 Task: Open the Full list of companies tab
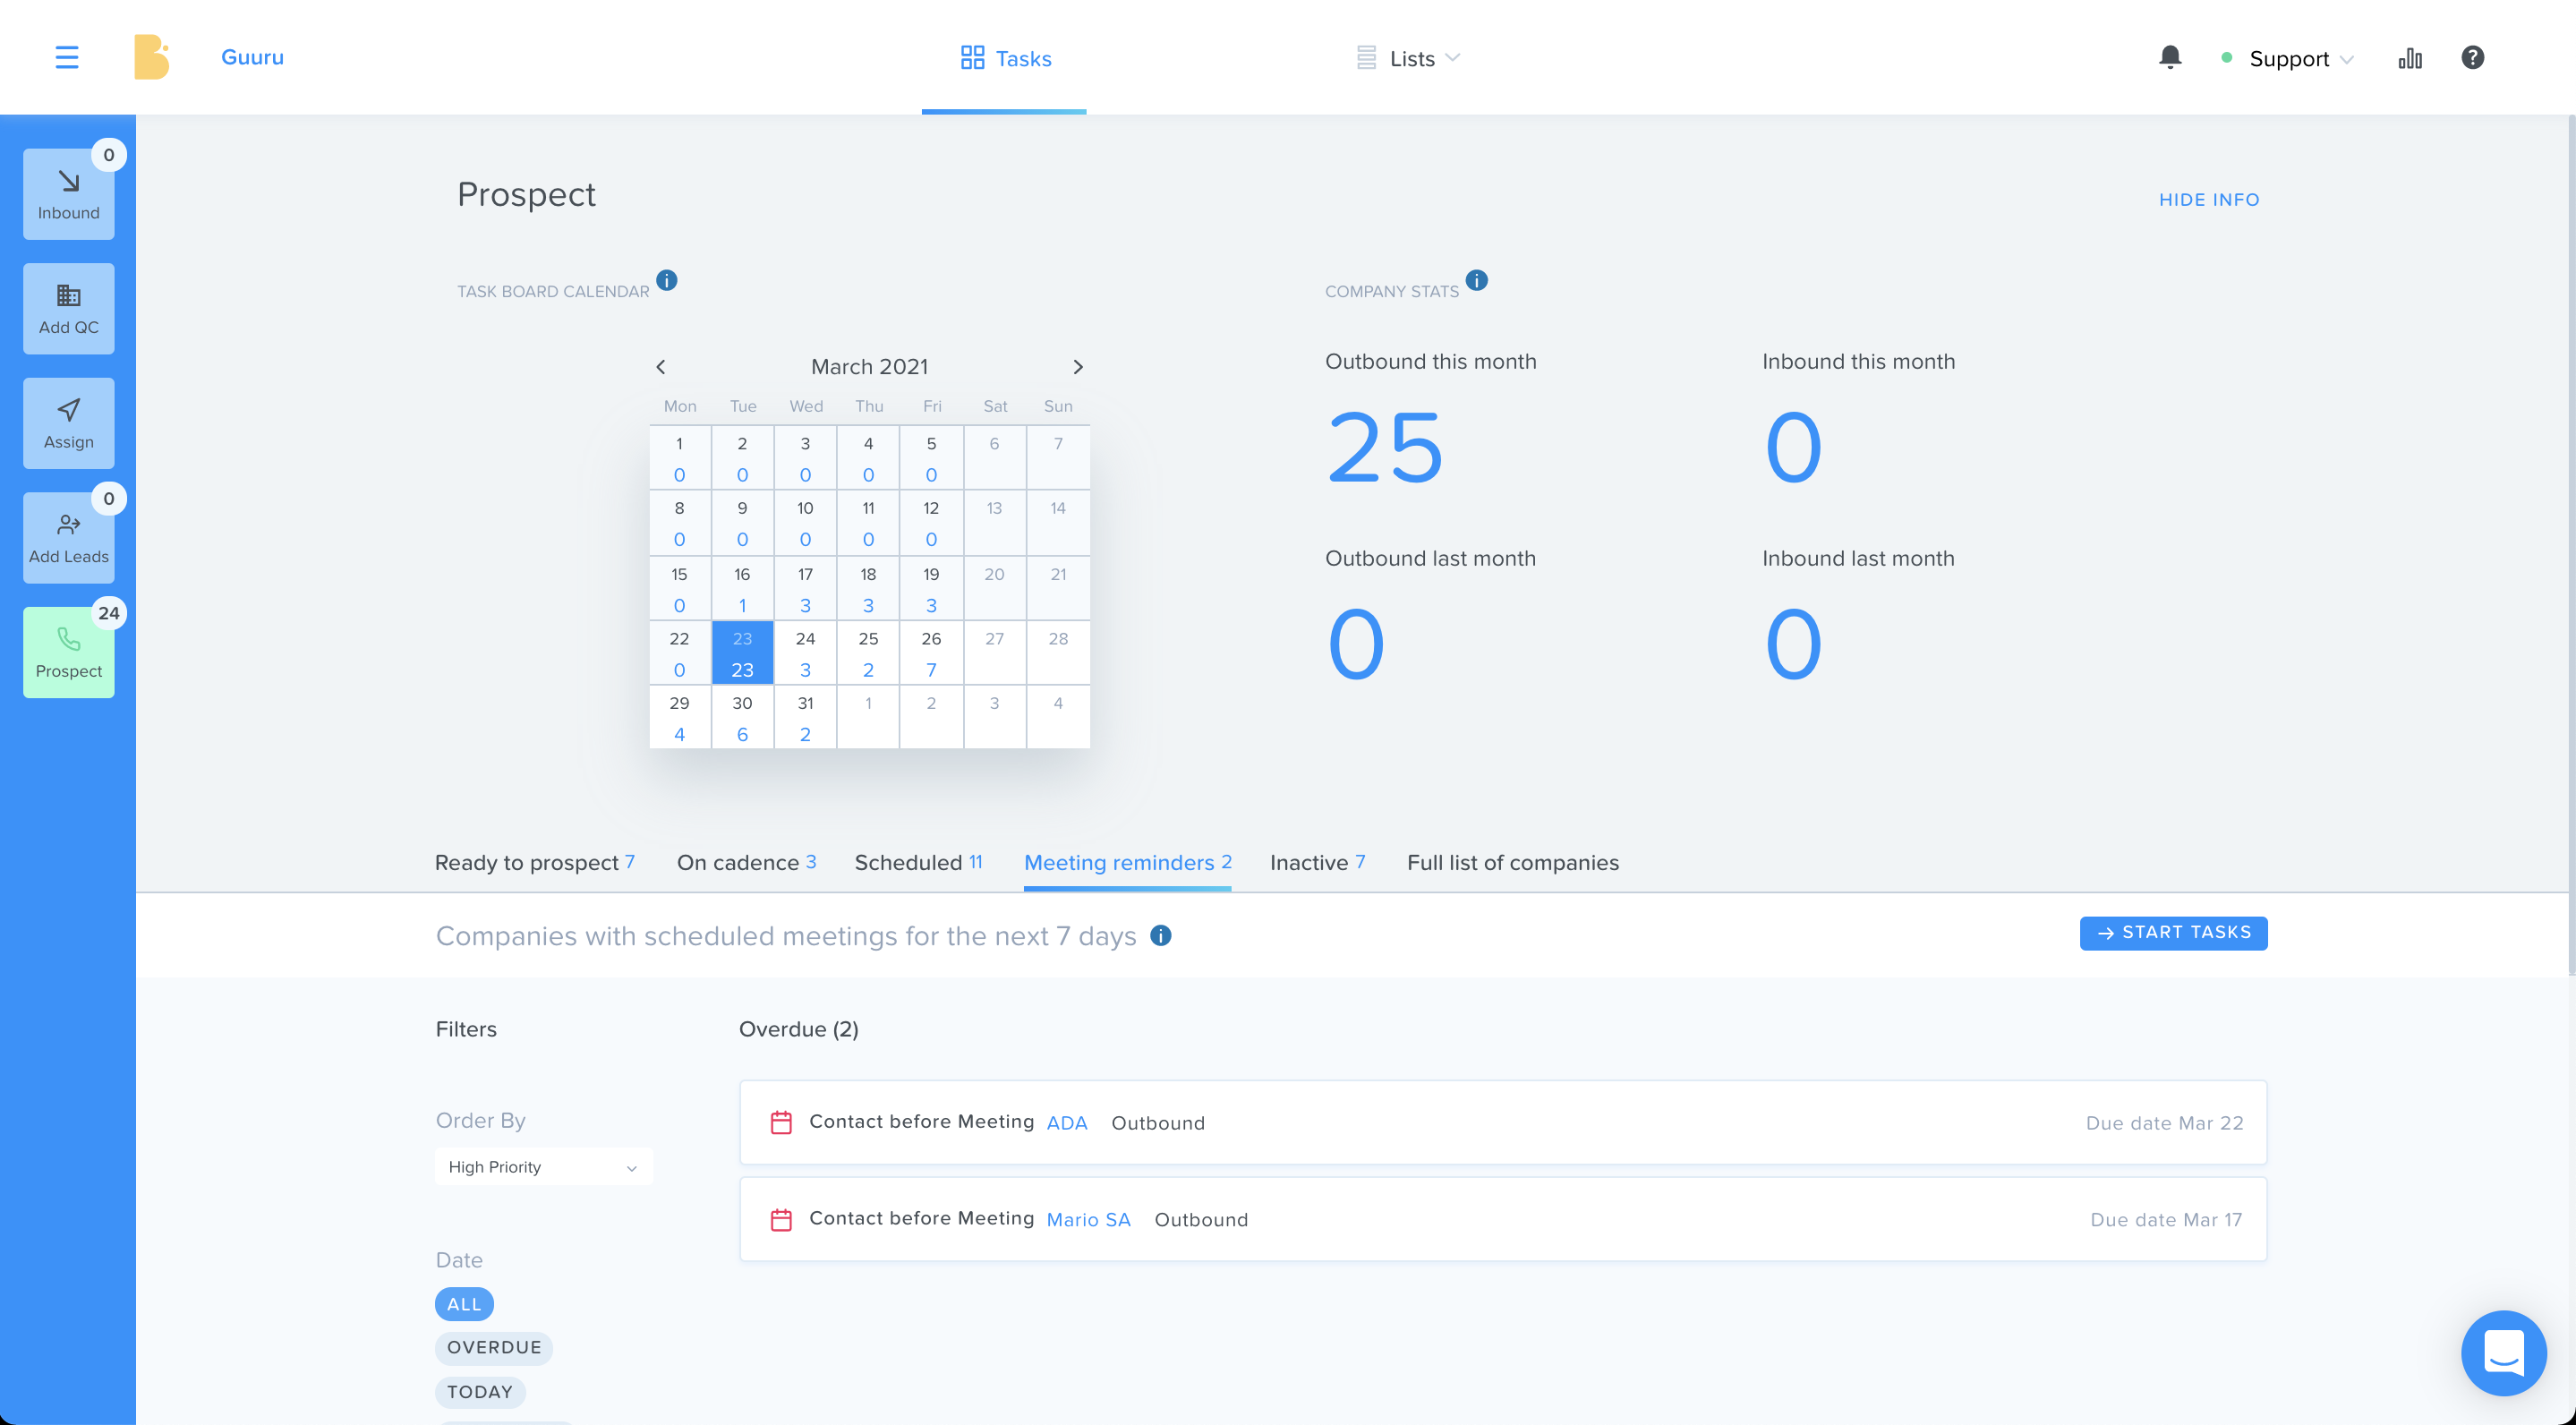(1512, 863)
